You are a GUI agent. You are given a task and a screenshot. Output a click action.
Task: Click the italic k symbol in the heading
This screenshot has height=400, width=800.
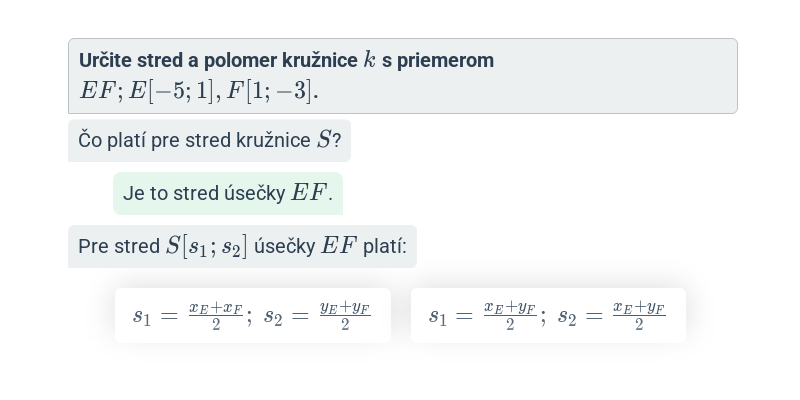click(x=369, y=60)
